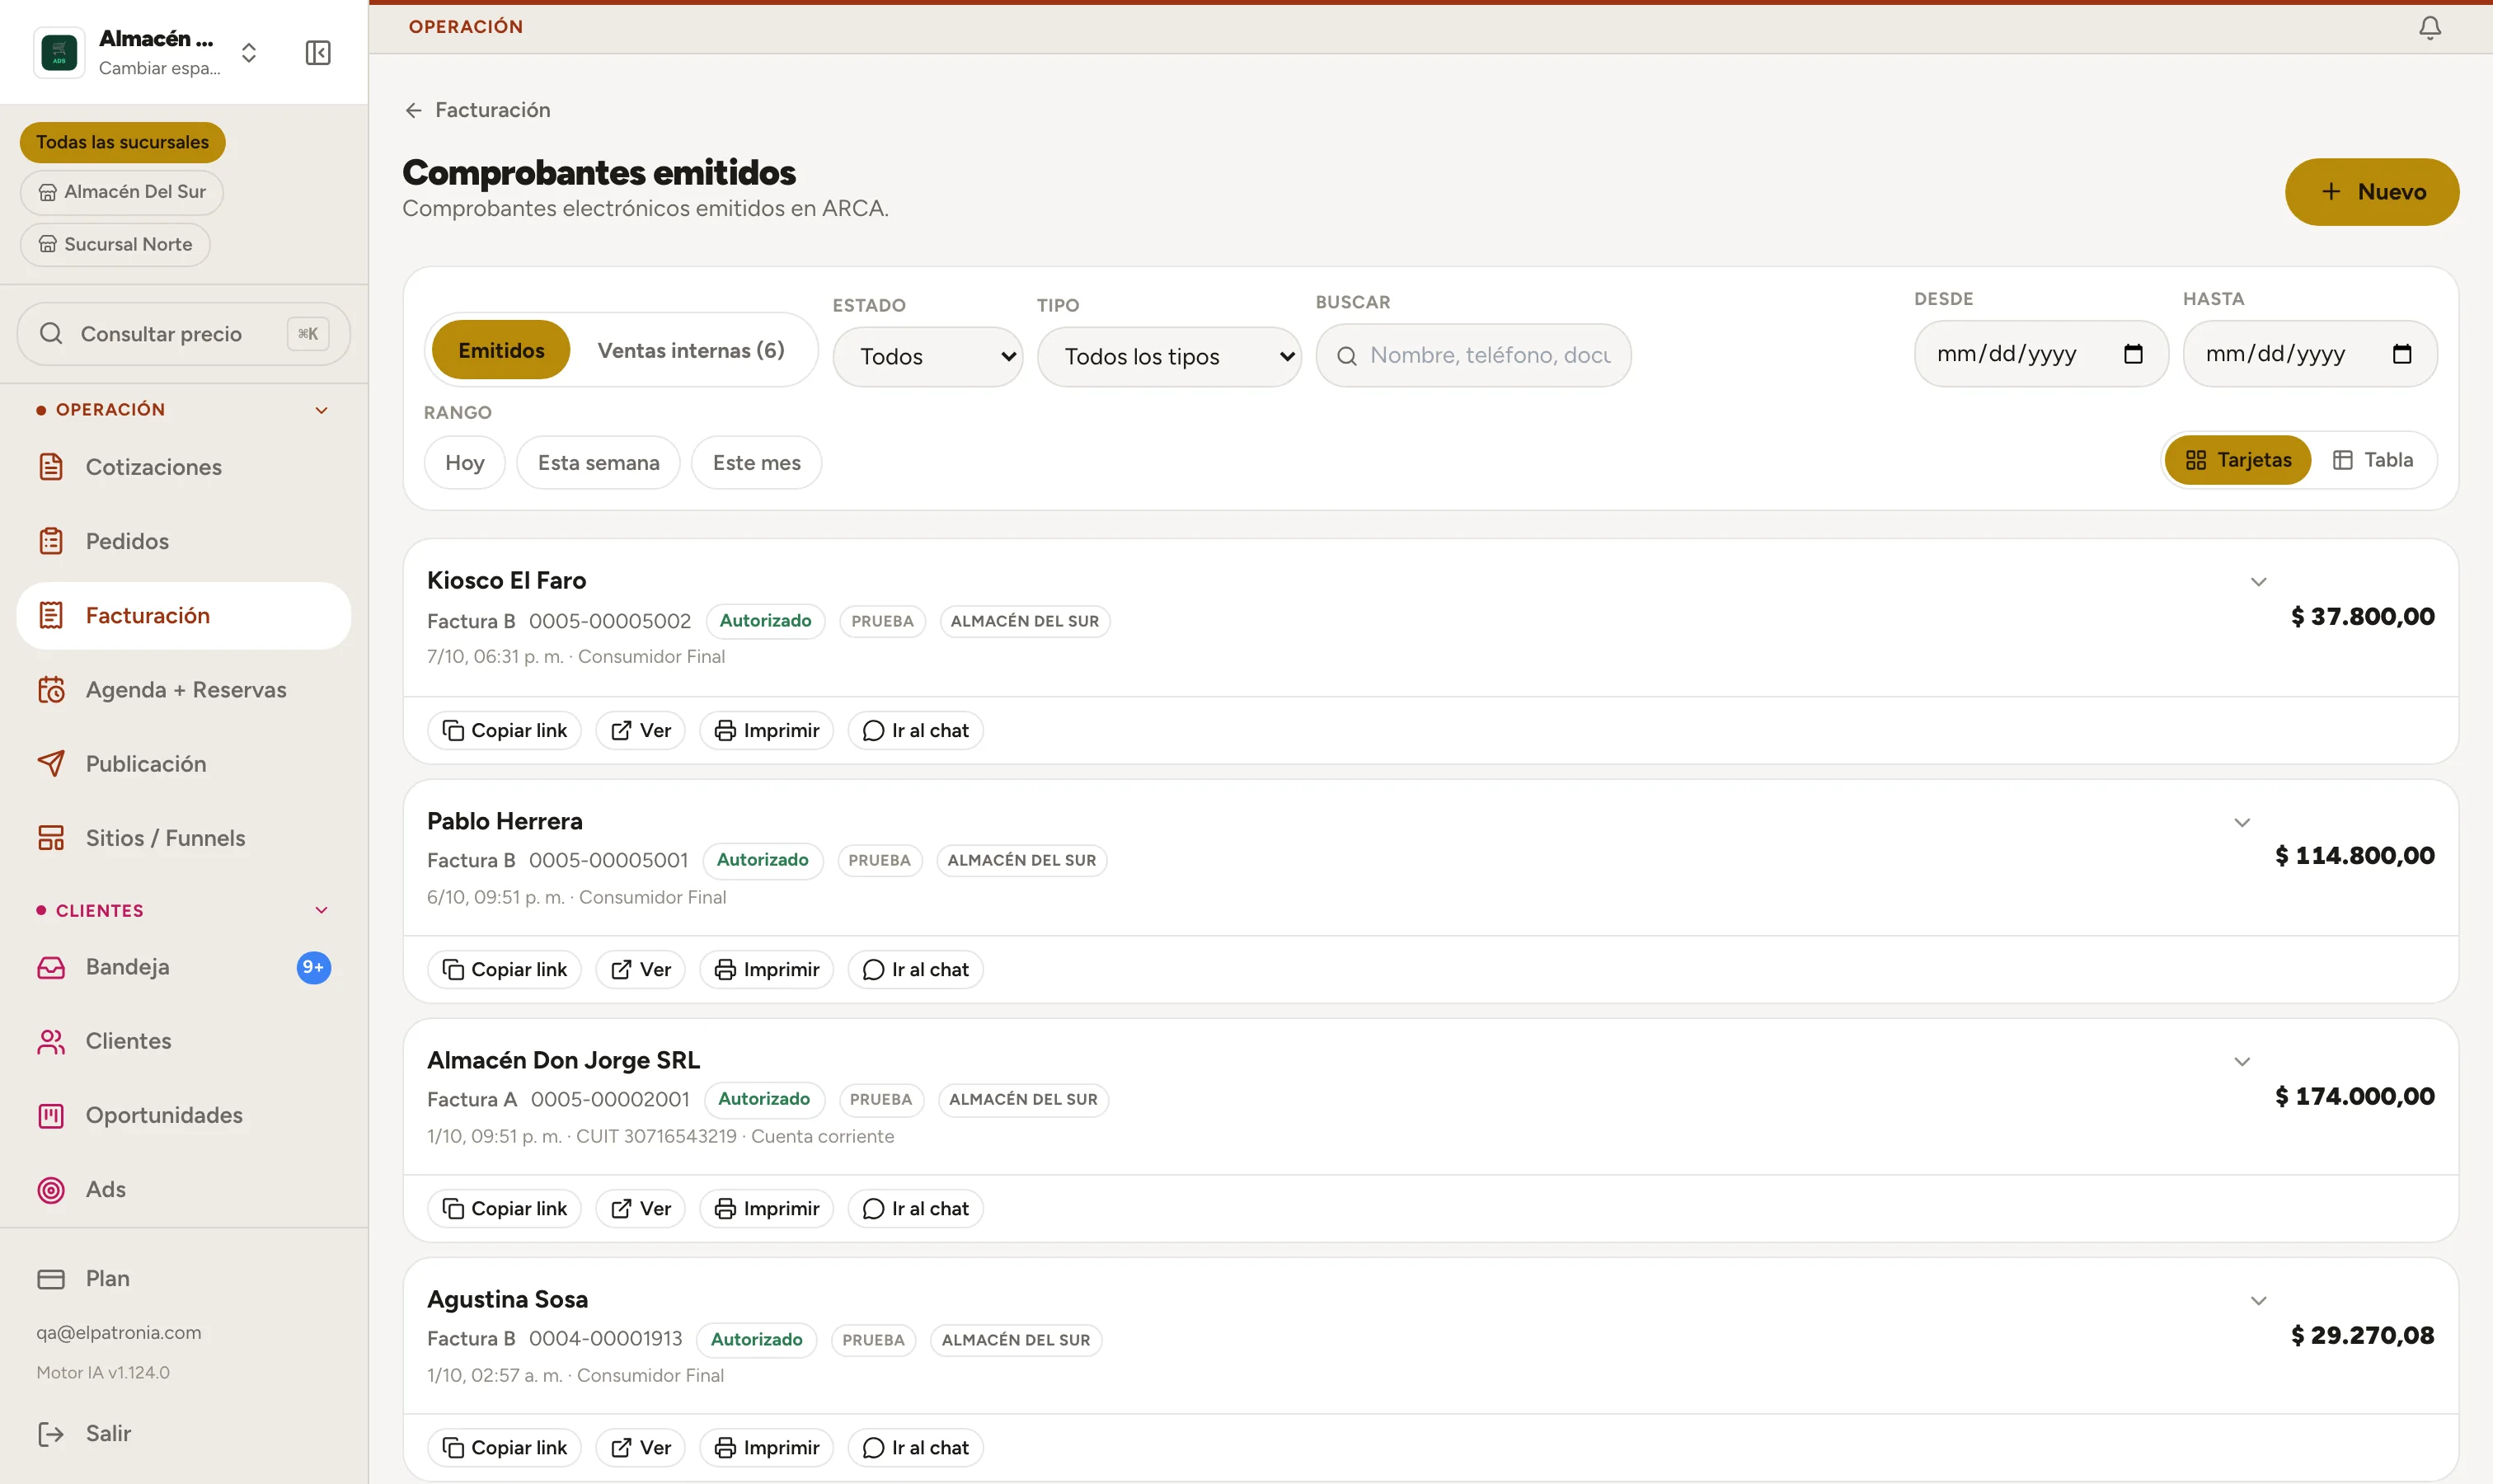Expand the Pablo Herrera card
The image size is (2493, 1484).
2242,822
